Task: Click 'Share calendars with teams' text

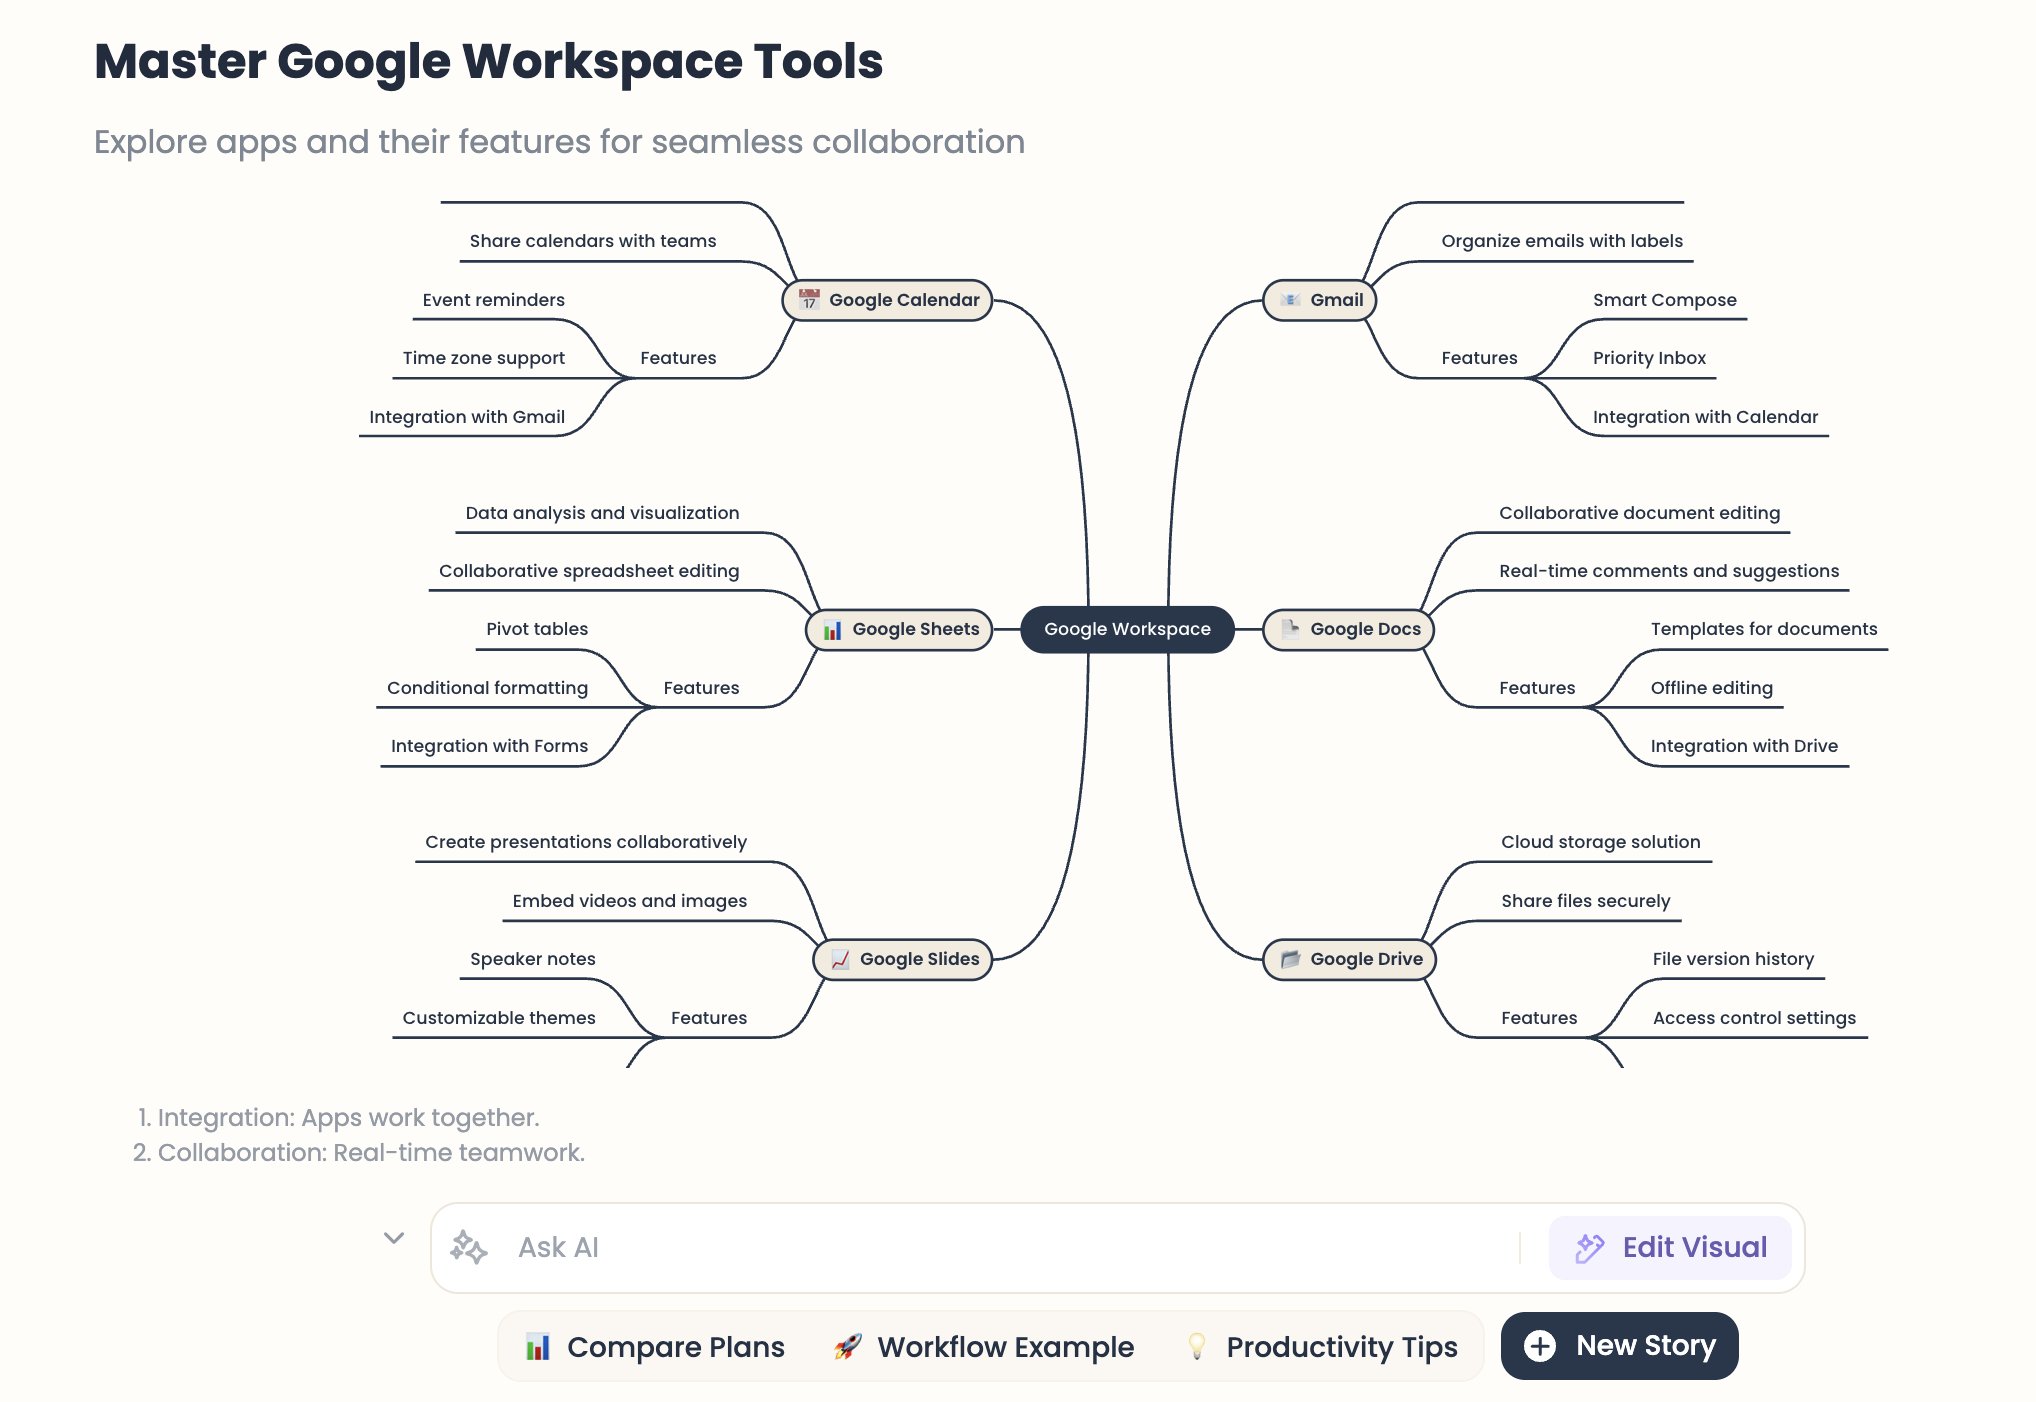Action: (593, 241)
